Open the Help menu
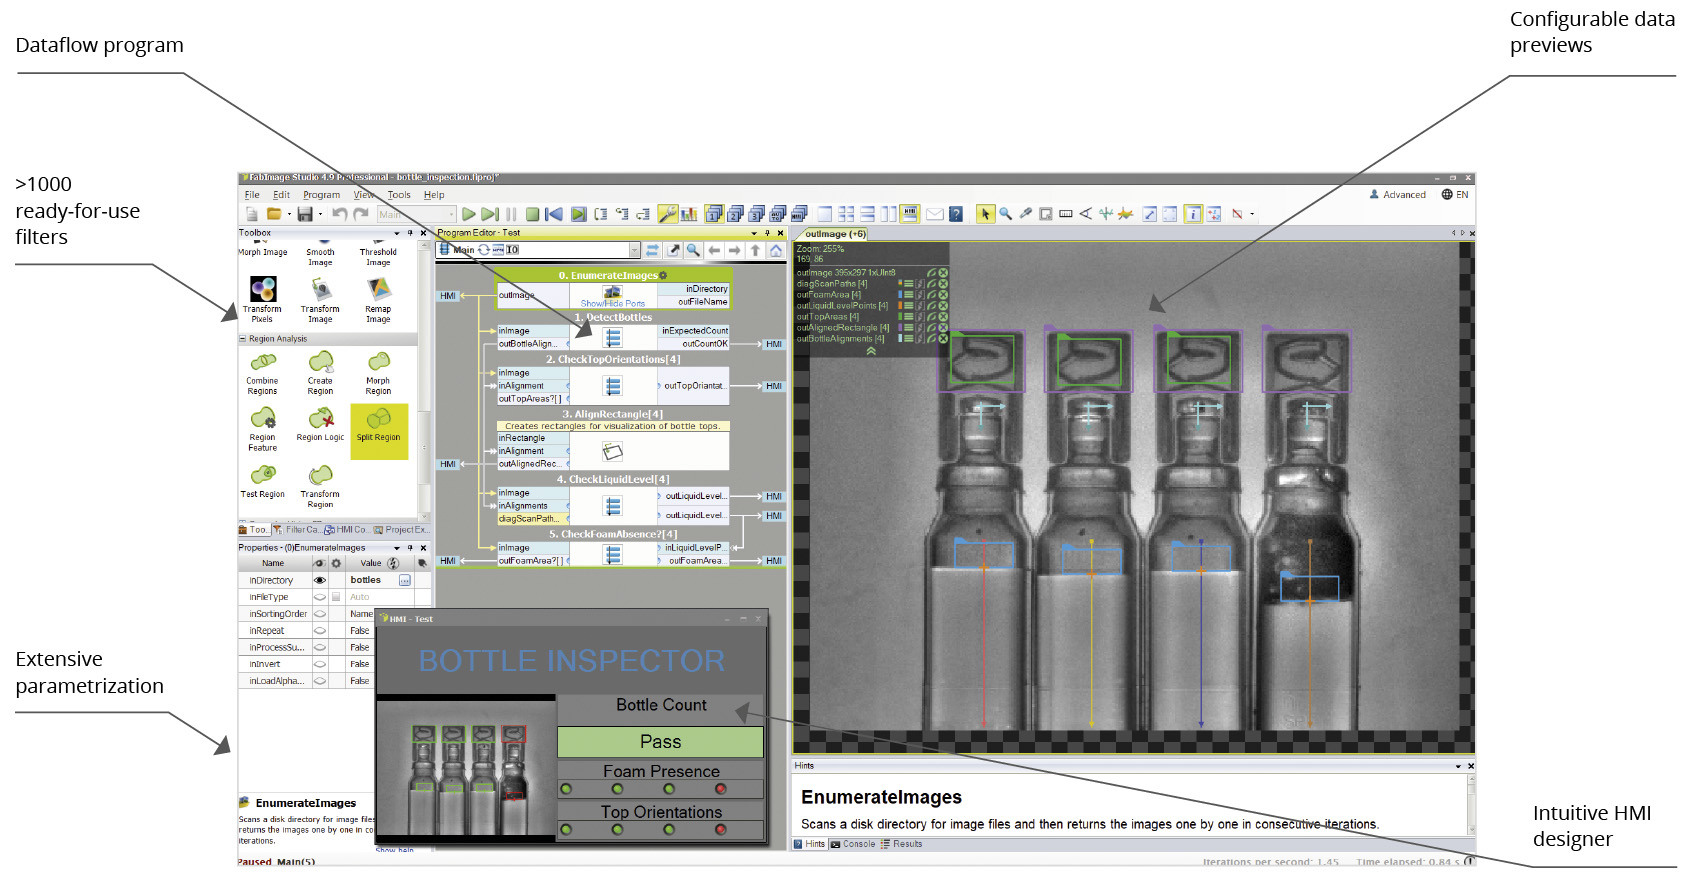 pyautogui.click(x=434, y=195)
